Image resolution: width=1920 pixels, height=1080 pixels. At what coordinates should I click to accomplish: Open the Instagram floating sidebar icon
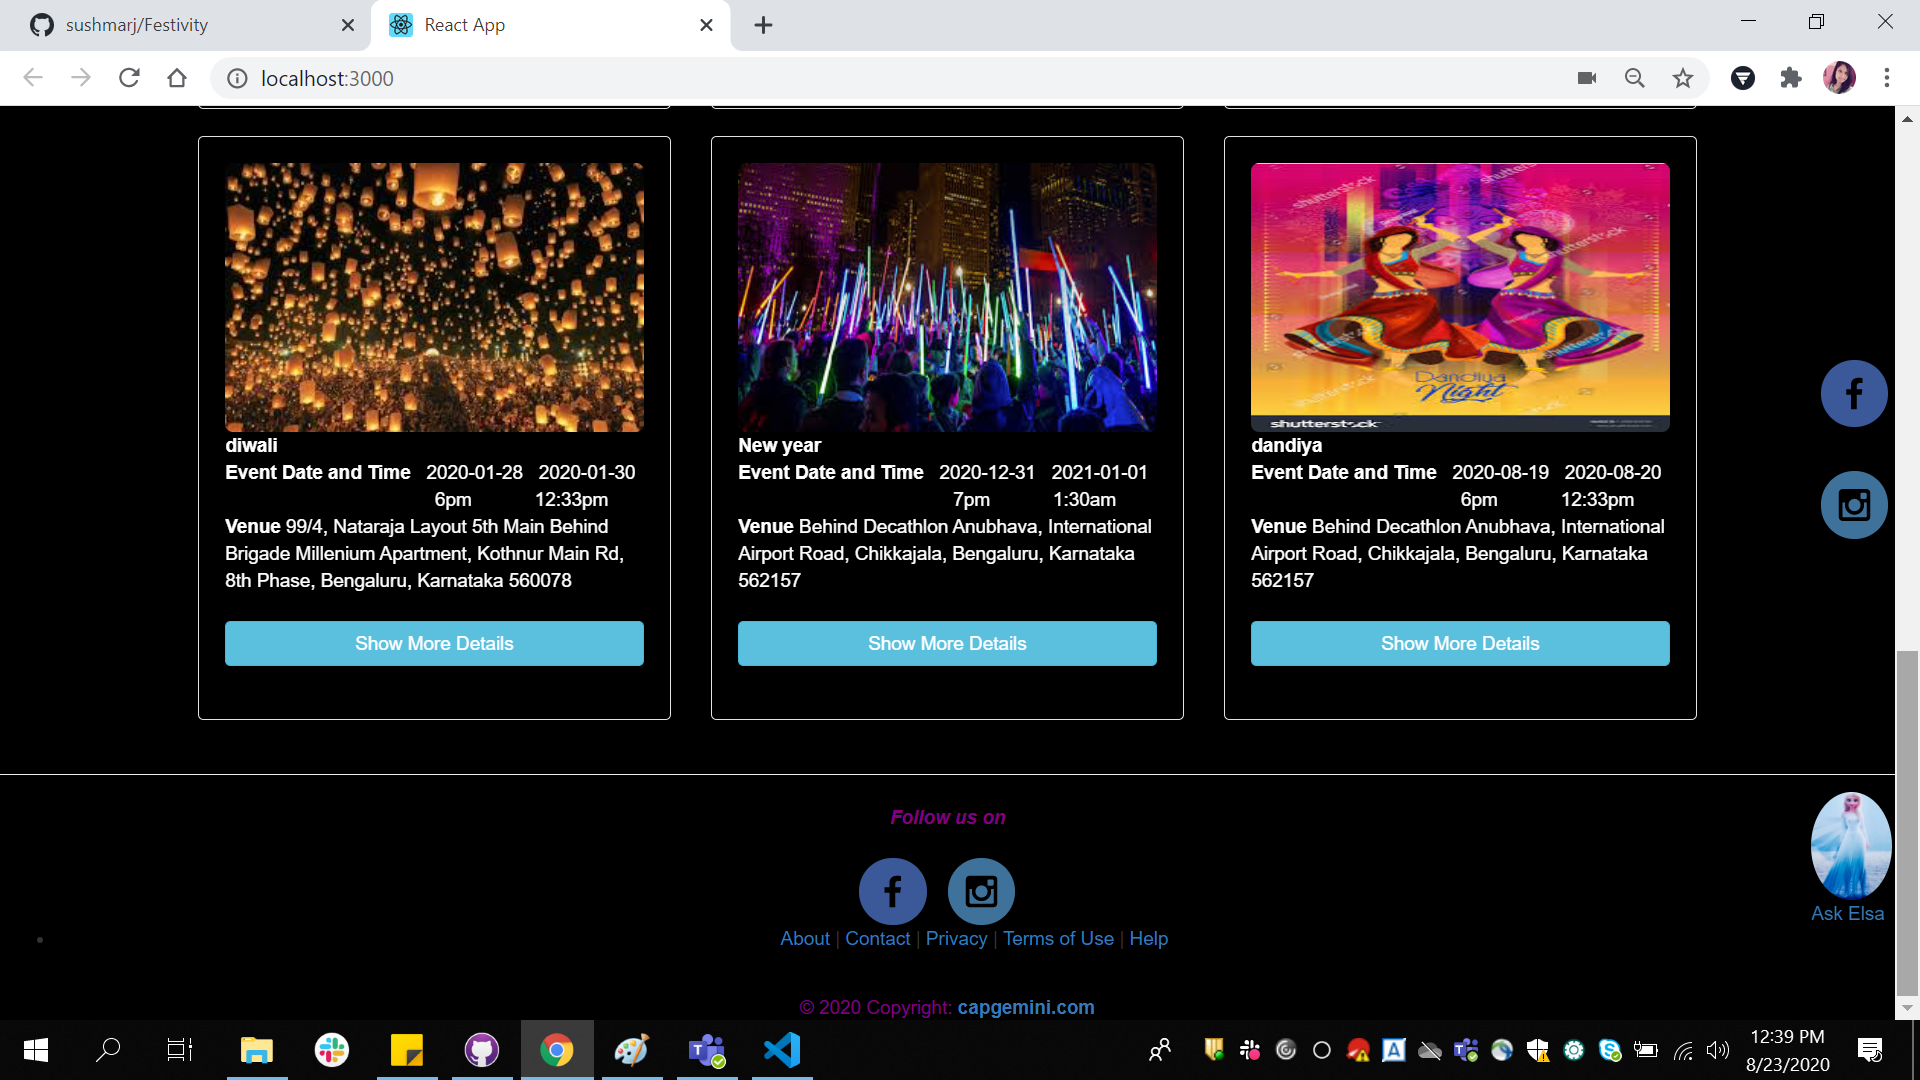[1854, 505]
